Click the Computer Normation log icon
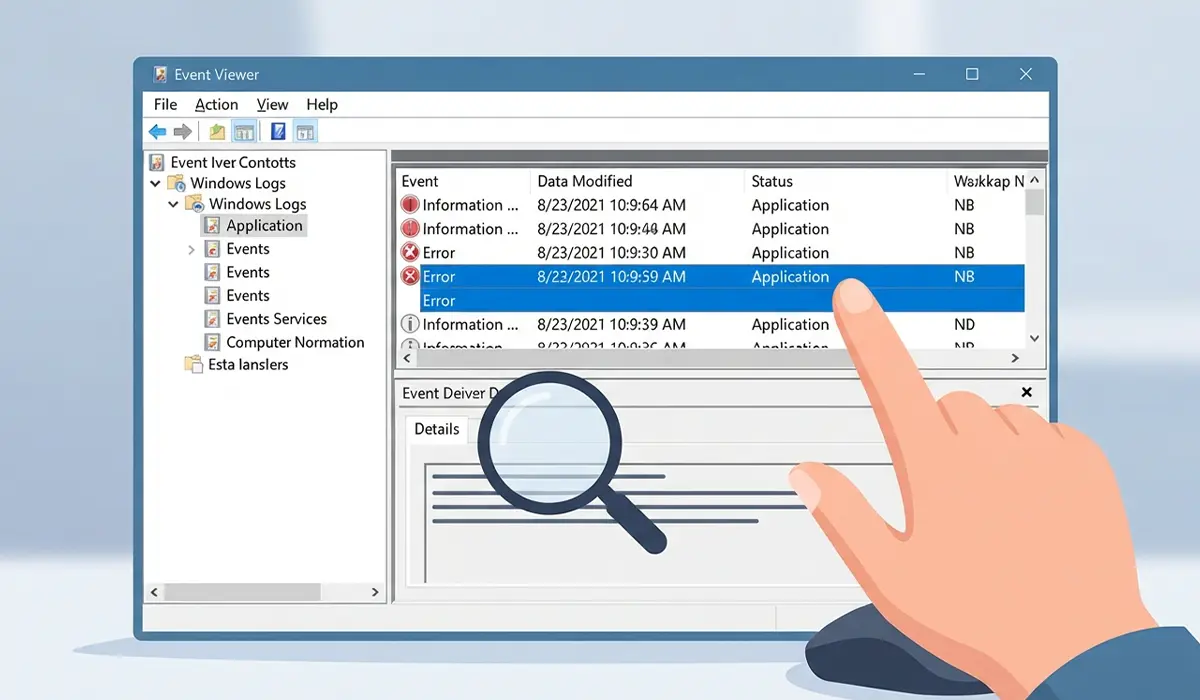The width and height of the screenshot is (1200, 700). [x=212, y=342]
